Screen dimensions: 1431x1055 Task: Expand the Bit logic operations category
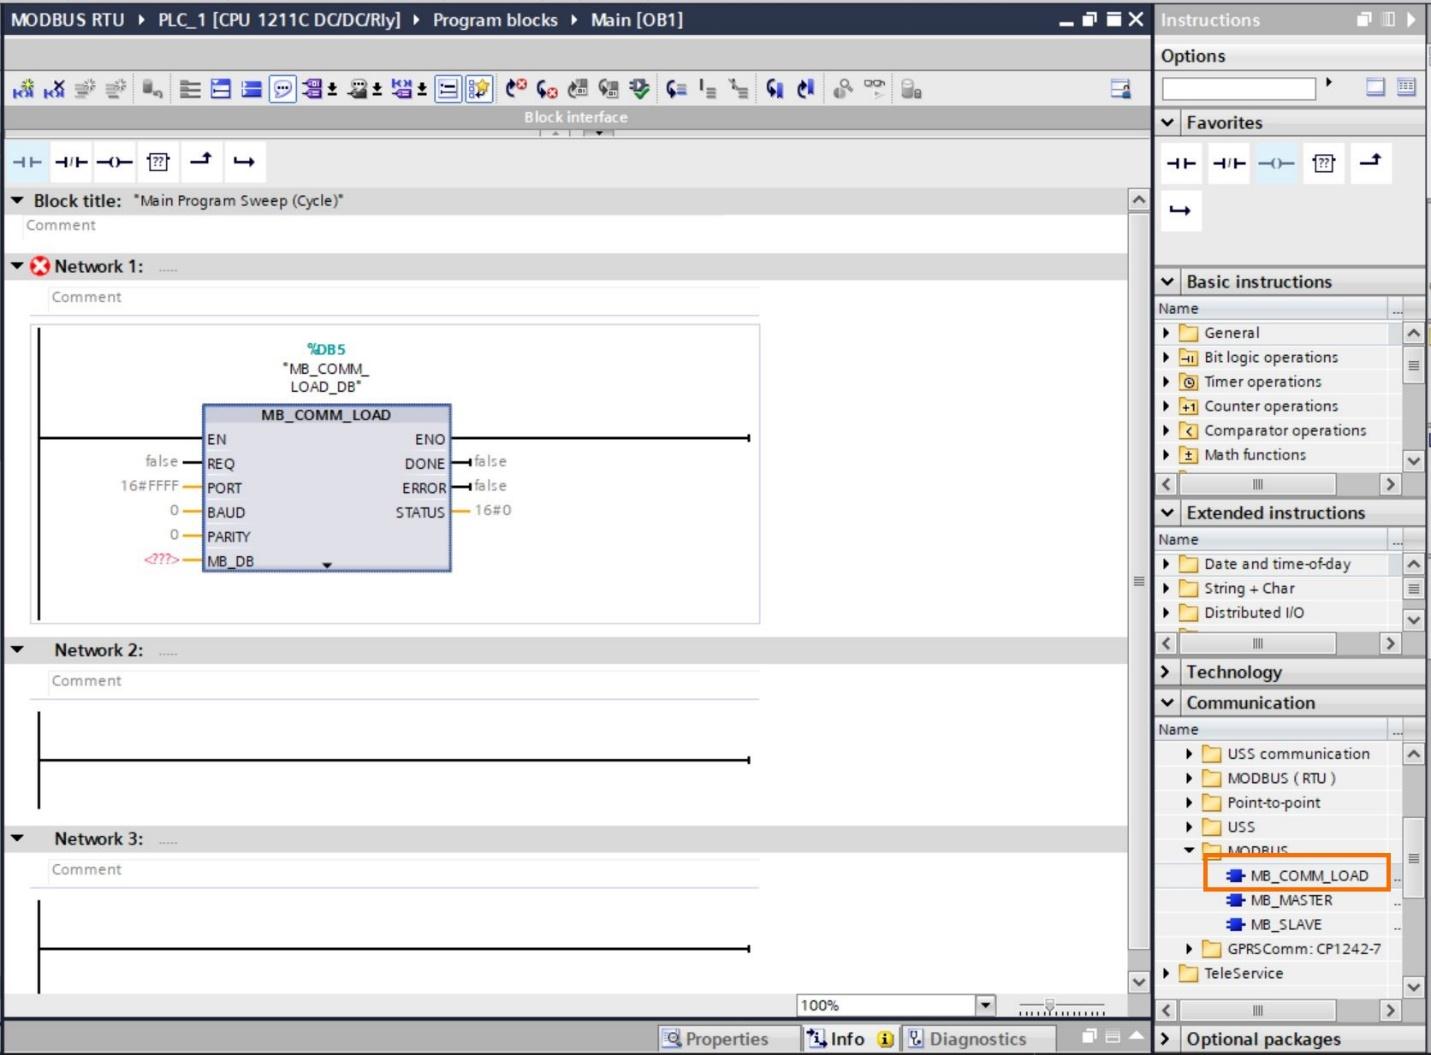(1168, 357)
